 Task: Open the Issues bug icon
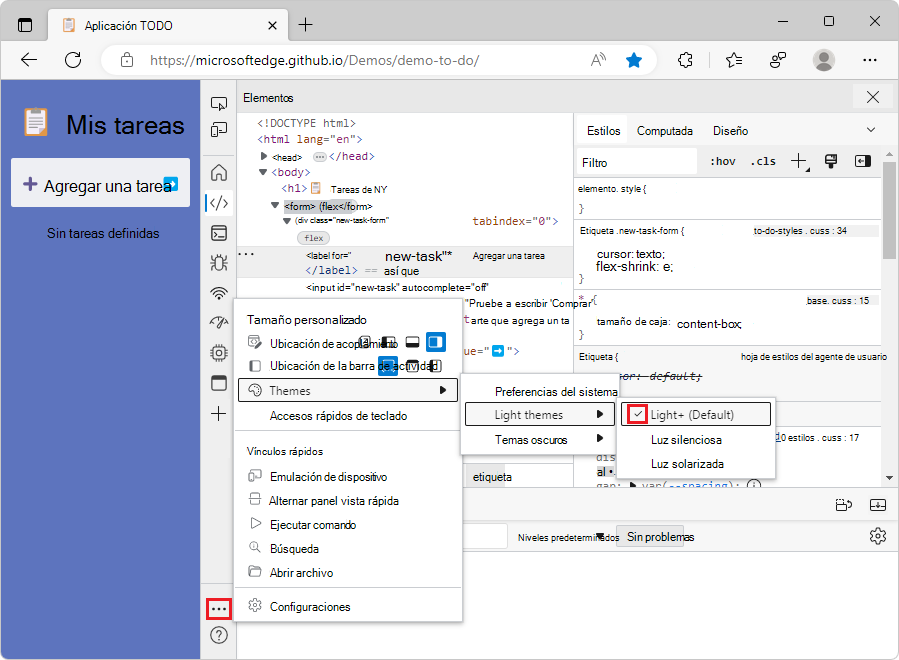[218, 262]
